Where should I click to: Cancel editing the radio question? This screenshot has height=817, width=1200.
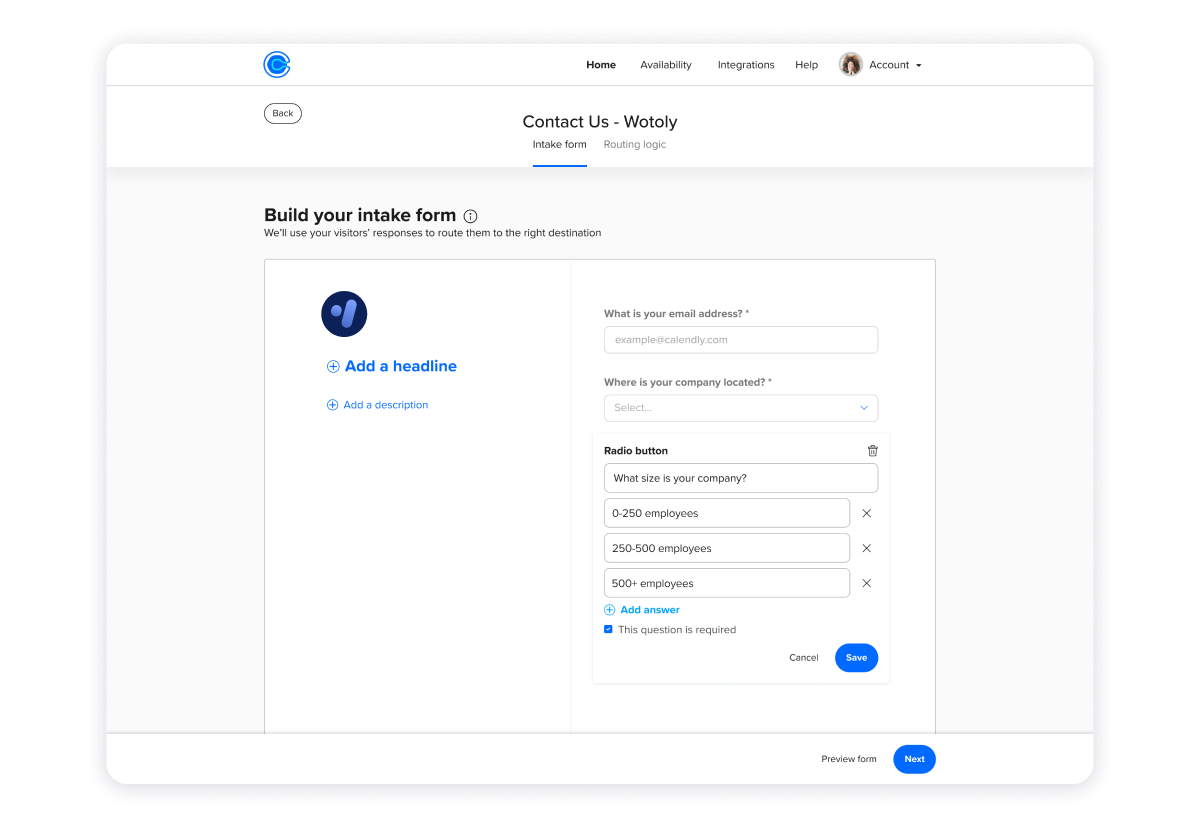(804, 658)
